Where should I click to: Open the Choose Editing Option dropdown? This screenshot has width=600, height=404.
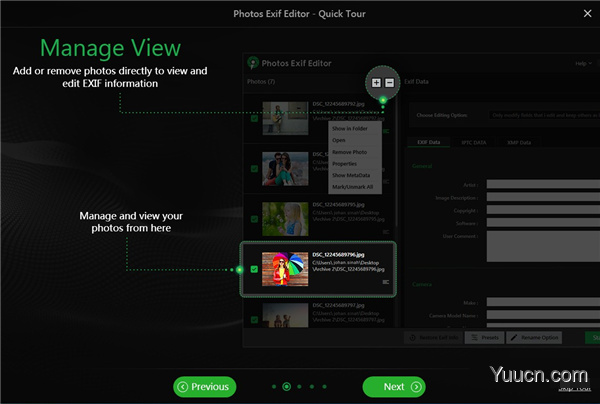click(x=544, y=115)
